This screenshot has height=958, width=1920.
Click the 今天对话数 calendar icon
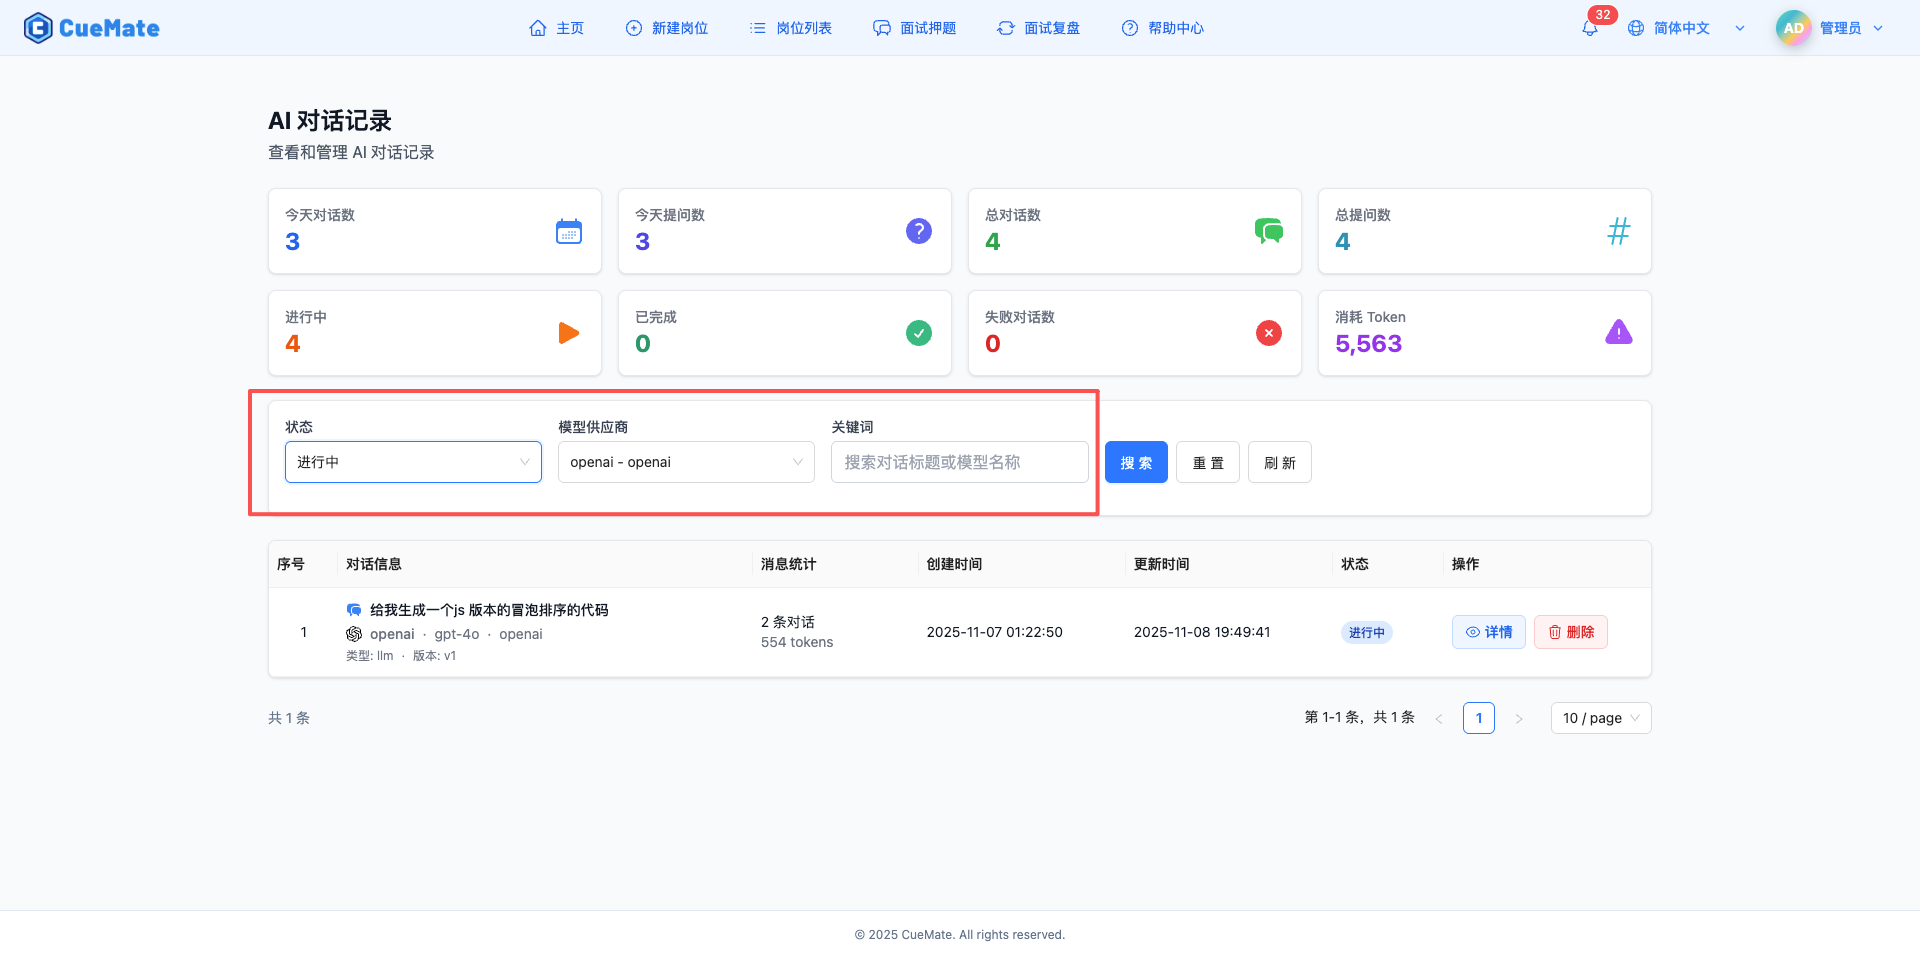pos(569,231)
